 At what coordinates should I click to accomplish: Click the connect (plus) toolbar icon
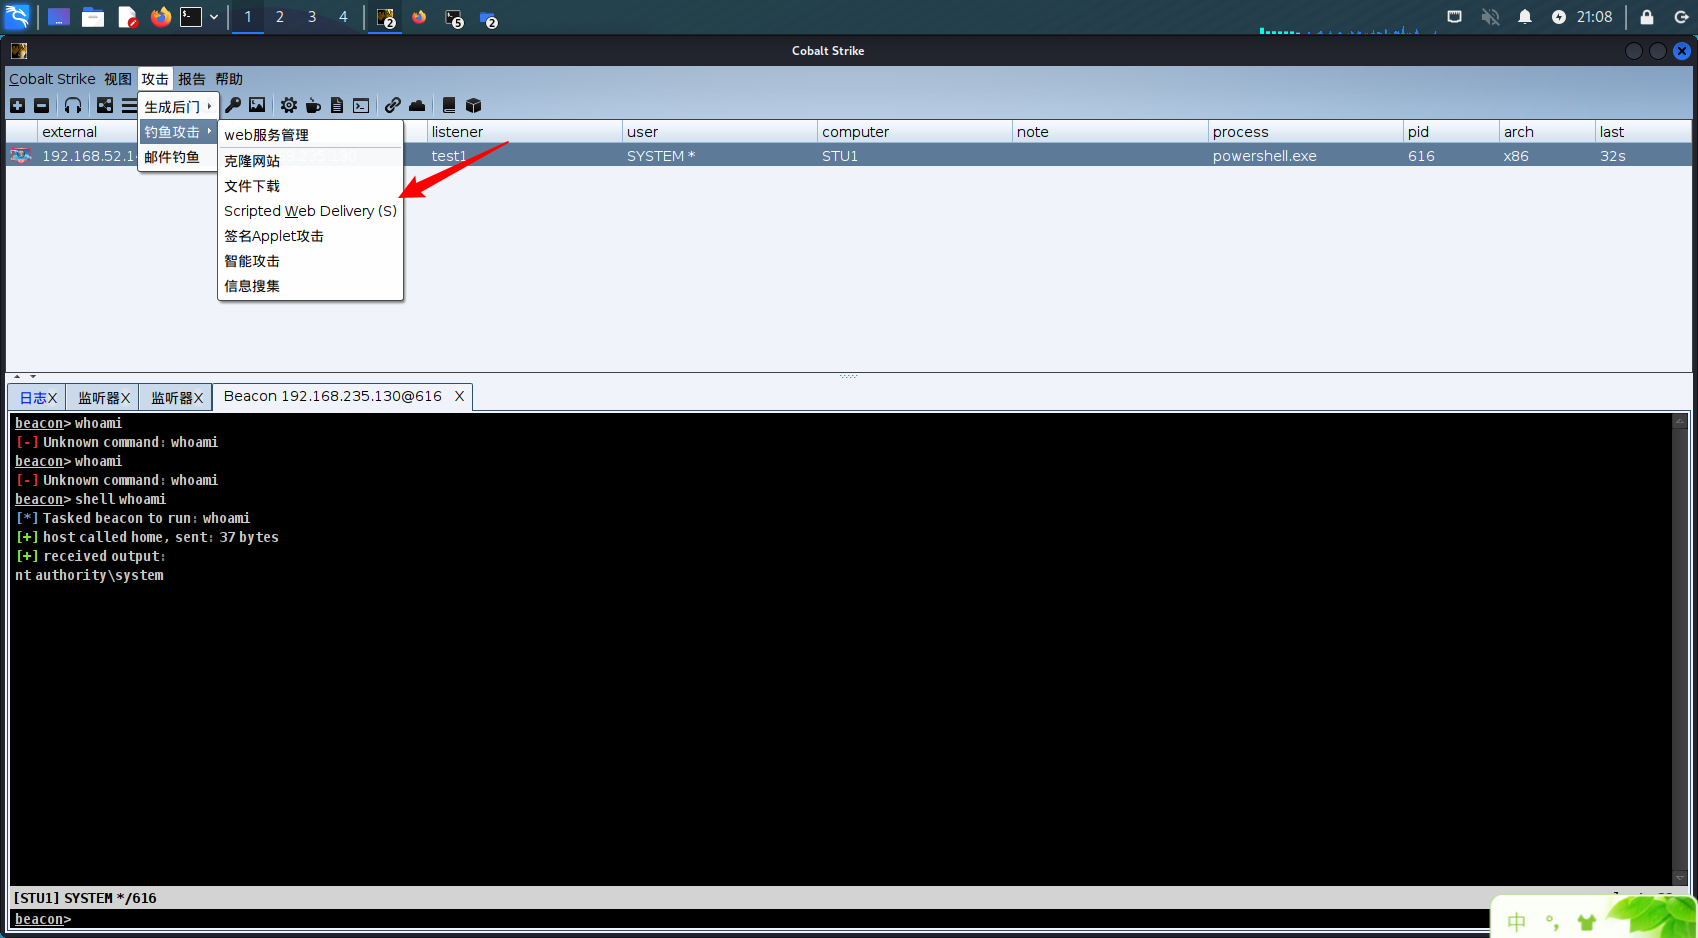pos(17,105)
